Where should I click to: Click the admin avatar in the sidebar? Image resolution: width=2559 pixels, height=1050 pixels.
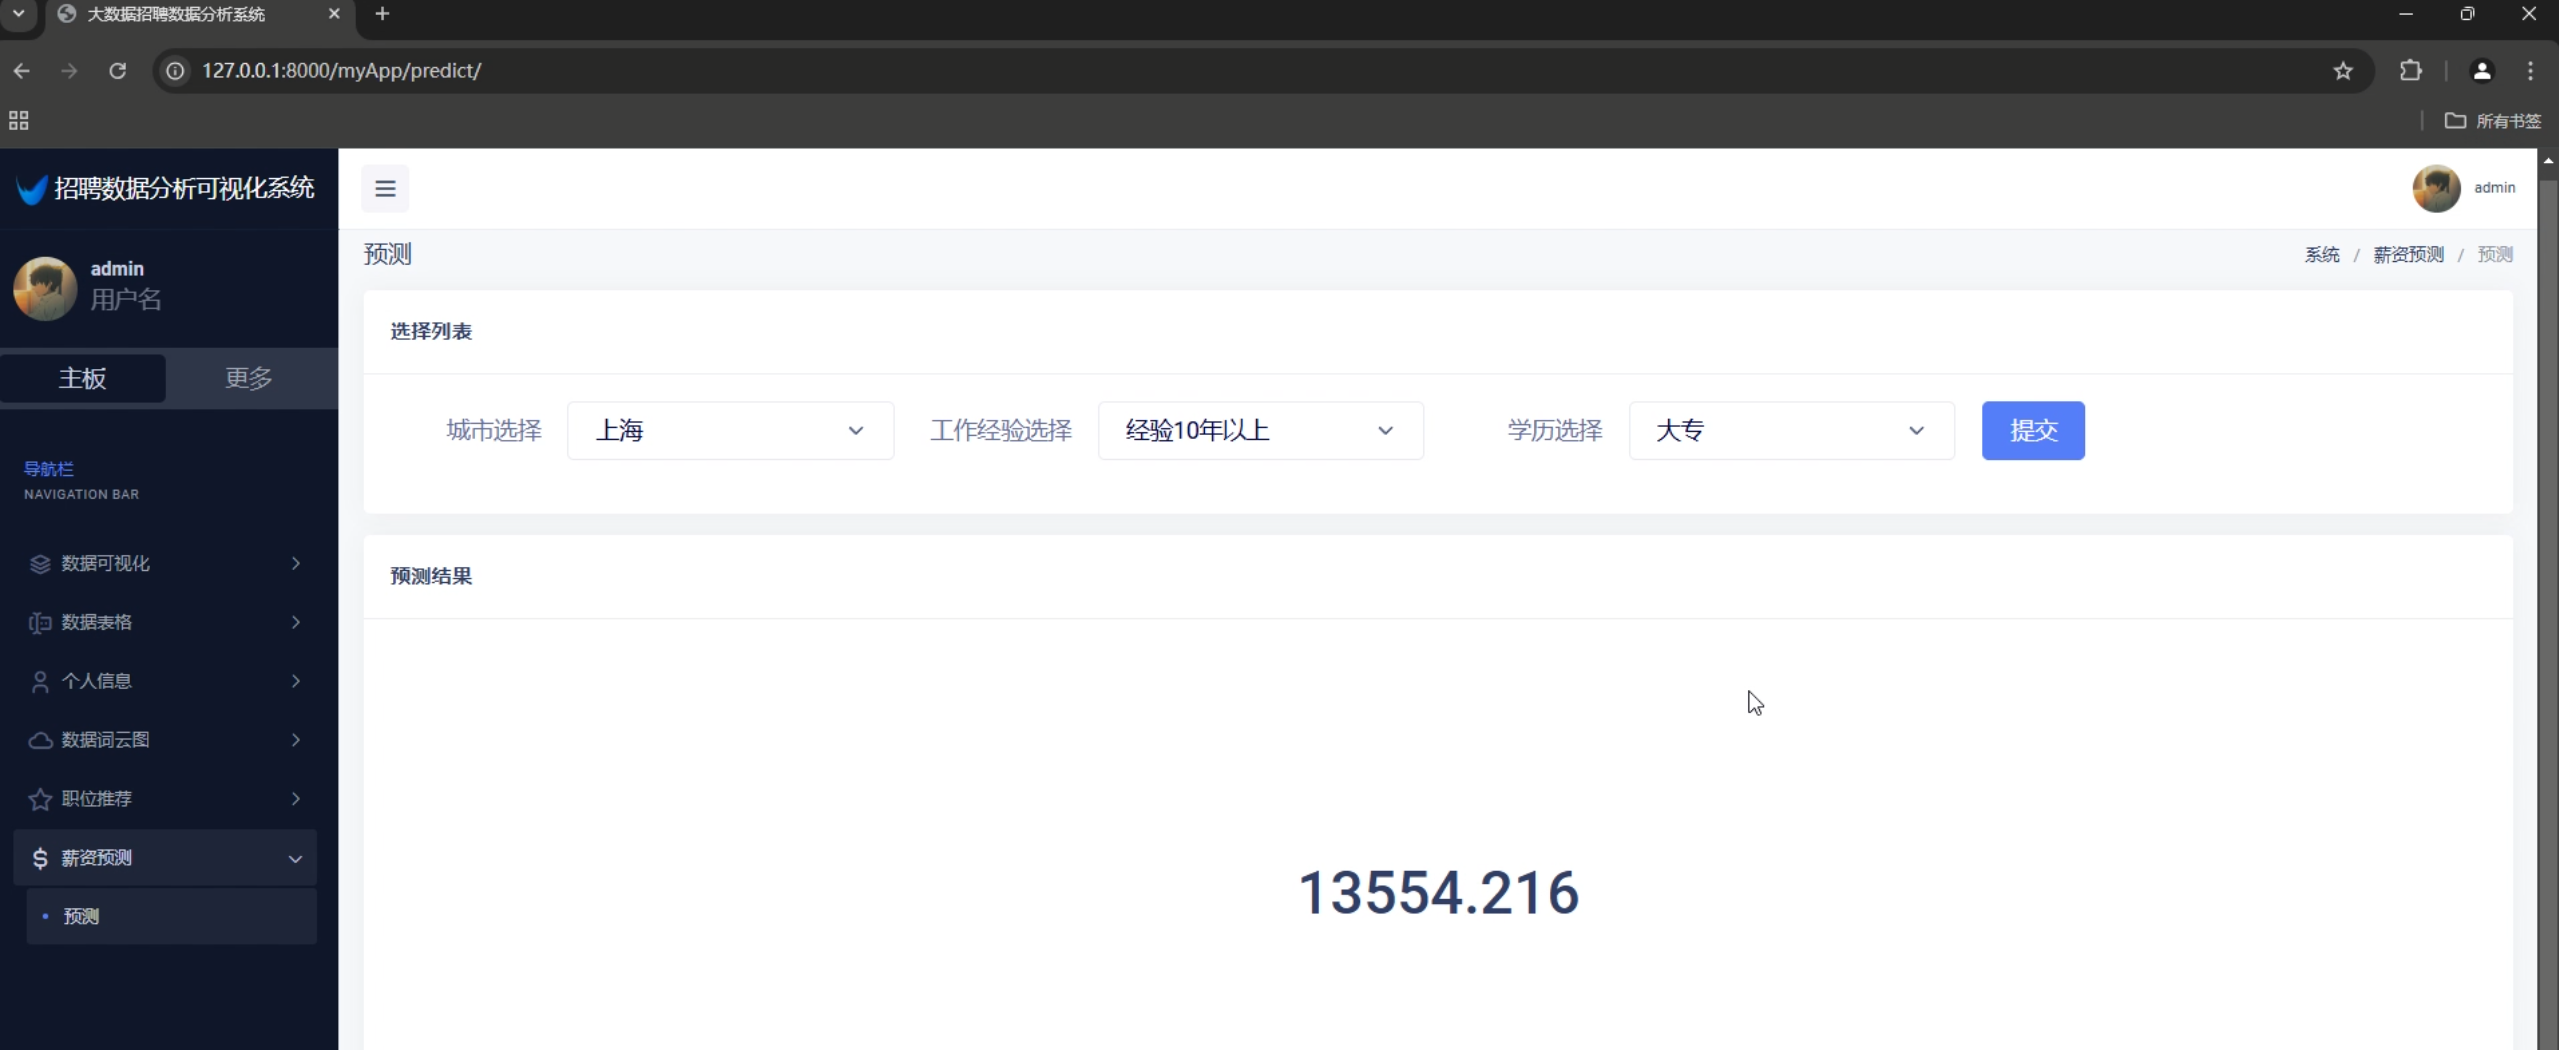[45, 288]
